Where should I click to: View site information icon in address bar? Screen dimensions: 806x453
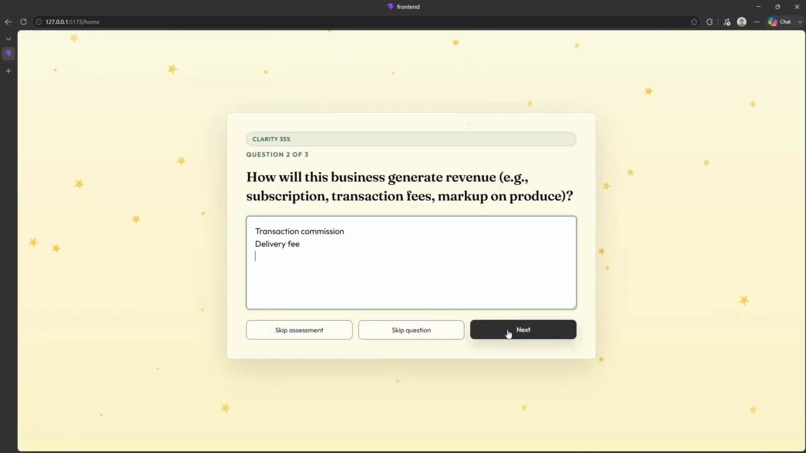click(x=38, y=22)
